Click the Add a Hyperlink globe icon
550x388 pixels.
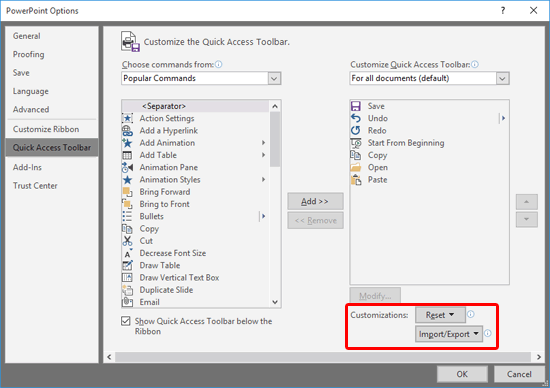[127, 131]
